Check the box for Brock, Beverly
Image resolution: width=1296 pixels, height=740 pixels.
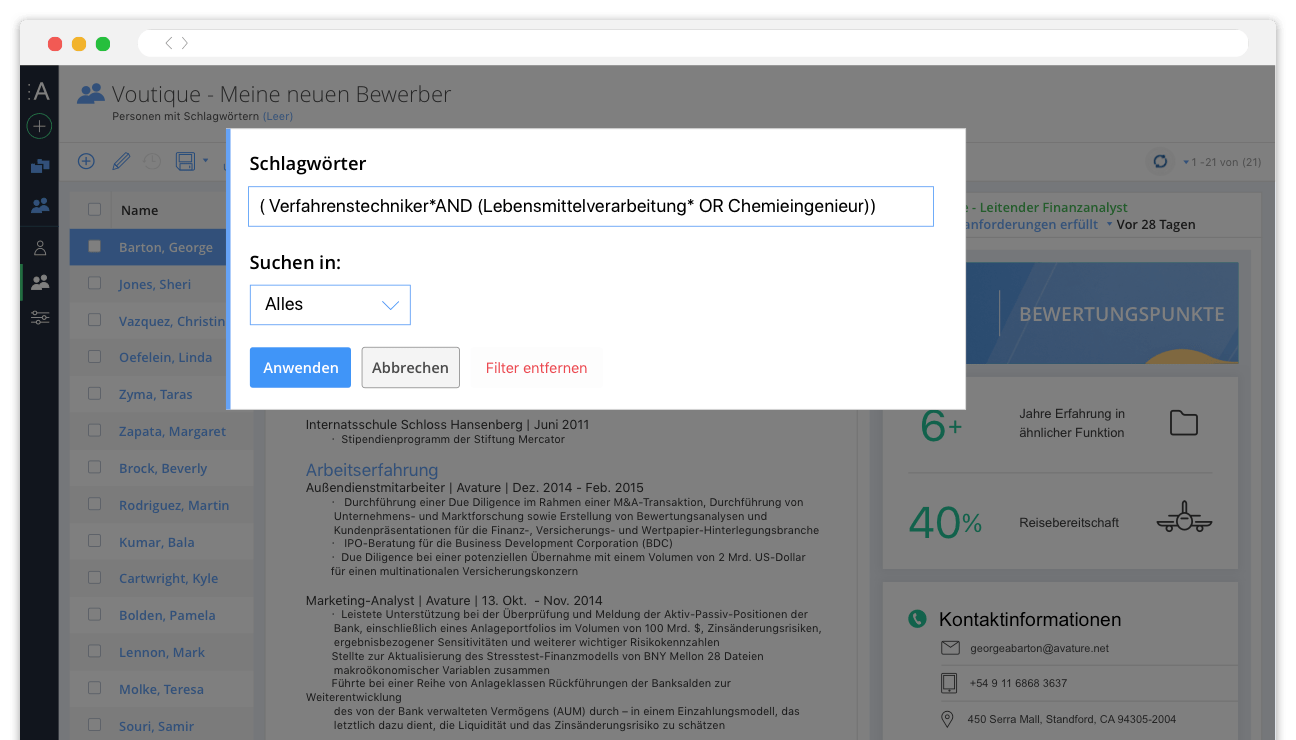pos(94,467)
